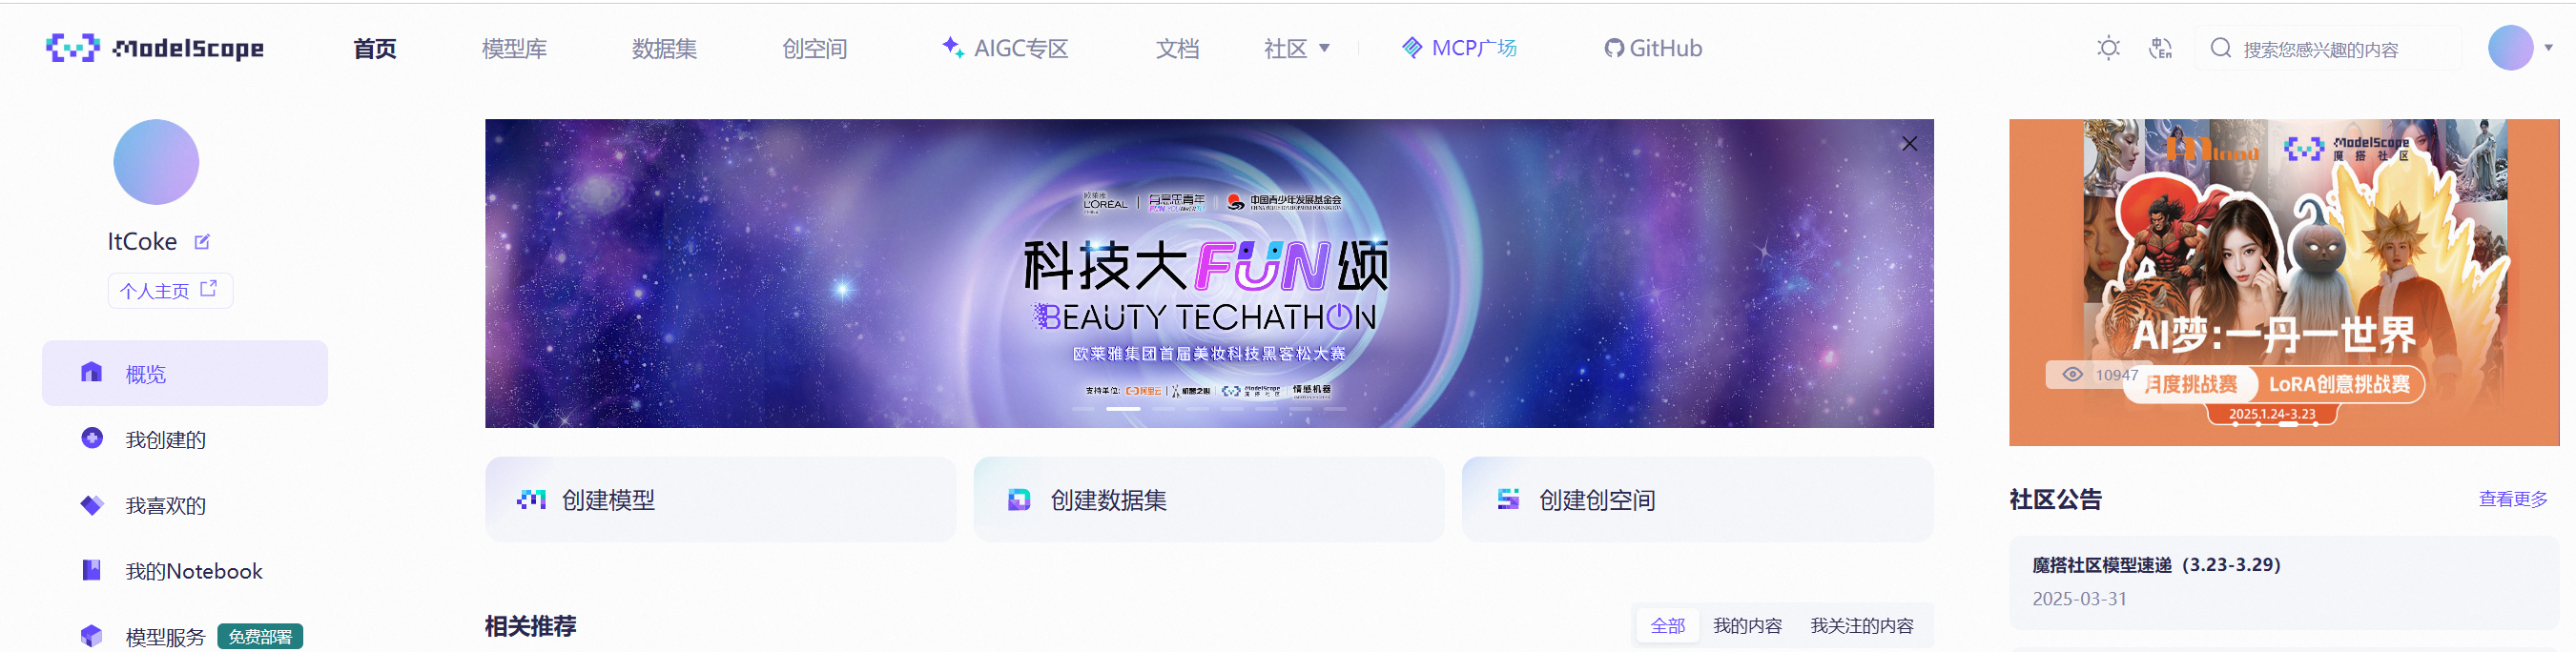Switch language with translate icon
This screenshot has width=2576, height=652.
click(x=2160, y=48)
